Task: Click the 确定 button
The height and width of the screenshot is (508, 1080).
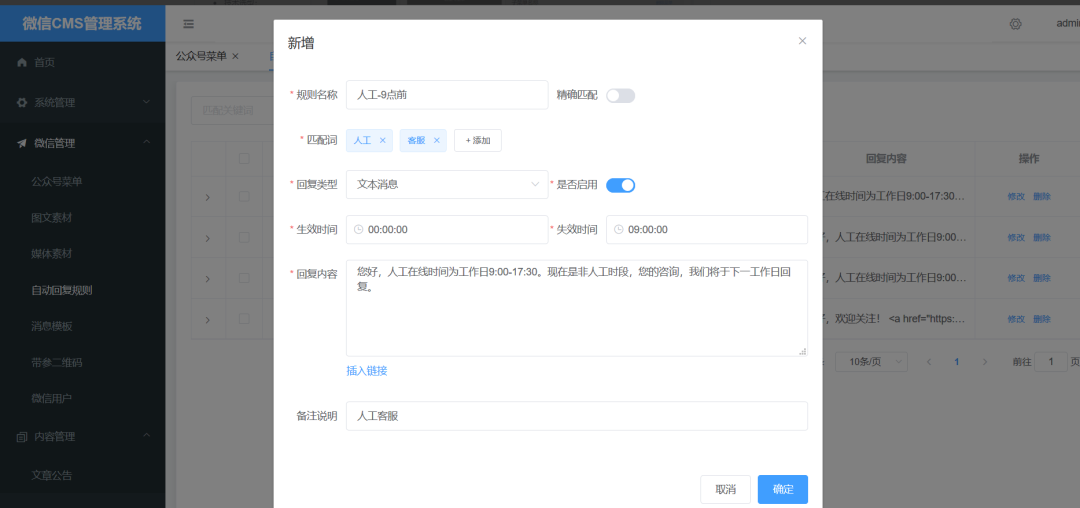Action: click(783, 489)
